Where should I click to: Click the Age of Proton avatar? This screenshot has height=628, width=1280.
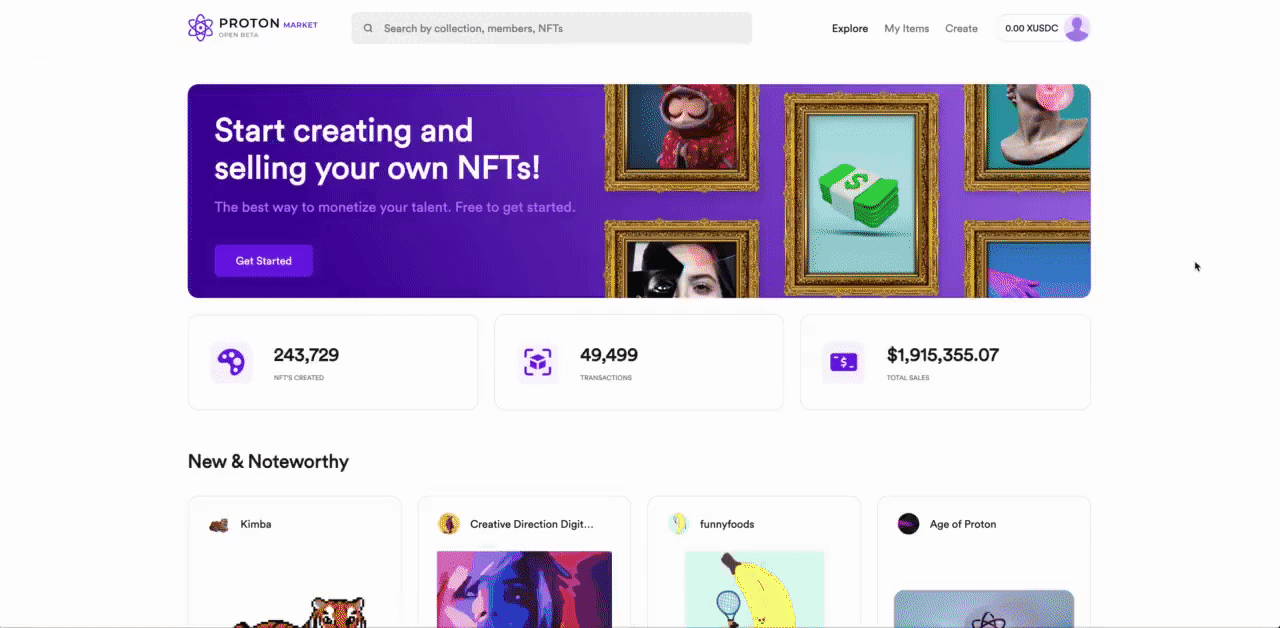908,524
